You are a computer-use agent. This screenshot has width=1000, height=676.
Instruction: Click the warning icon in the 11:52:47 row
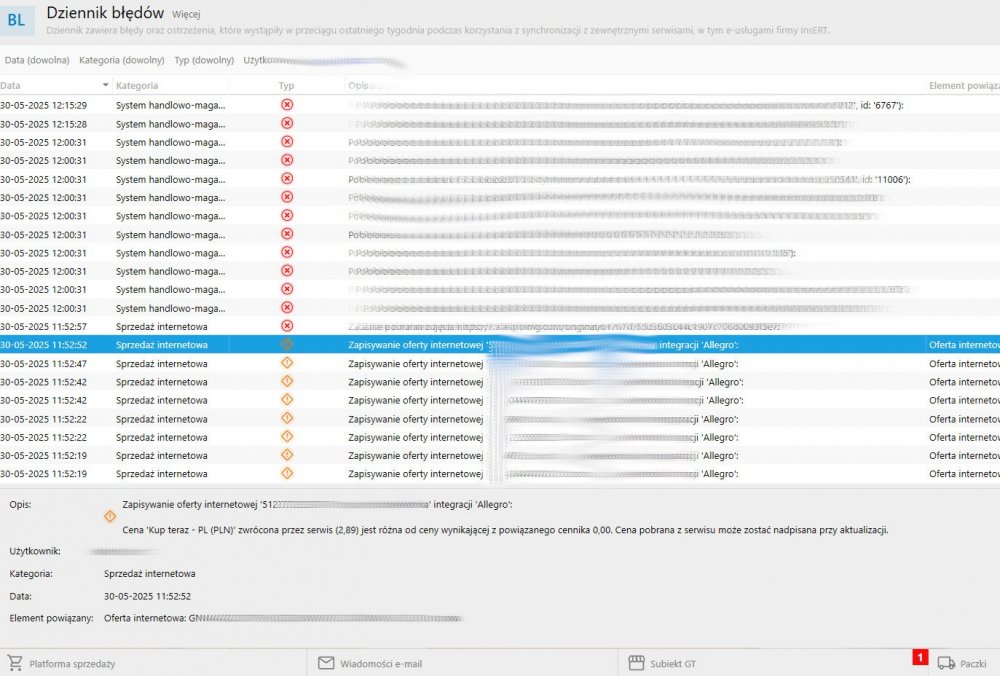click(287, 363)
